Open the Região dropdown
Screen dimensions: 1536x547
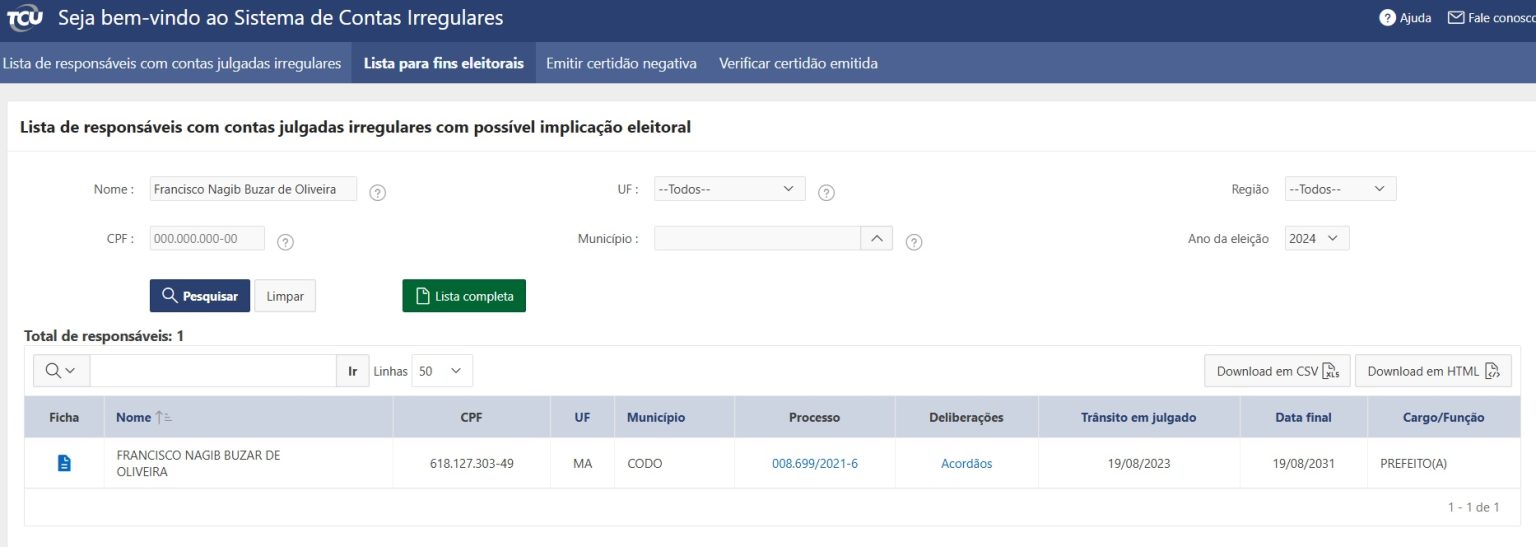pos(1340,188)
